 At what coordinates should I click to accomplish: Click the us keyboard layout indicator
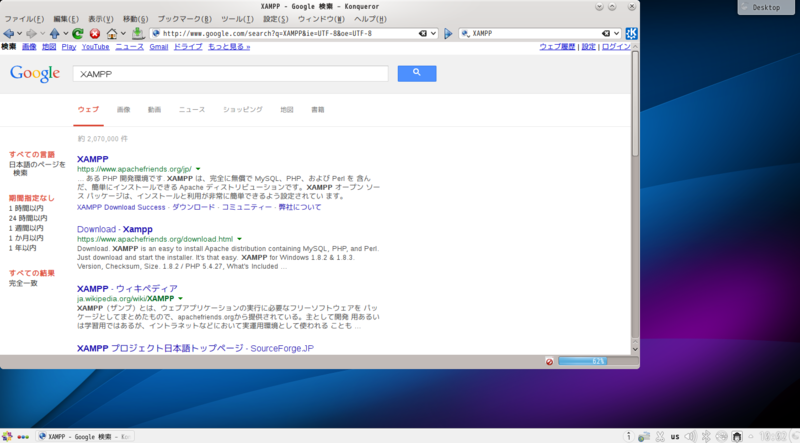[x=675, y=437]
